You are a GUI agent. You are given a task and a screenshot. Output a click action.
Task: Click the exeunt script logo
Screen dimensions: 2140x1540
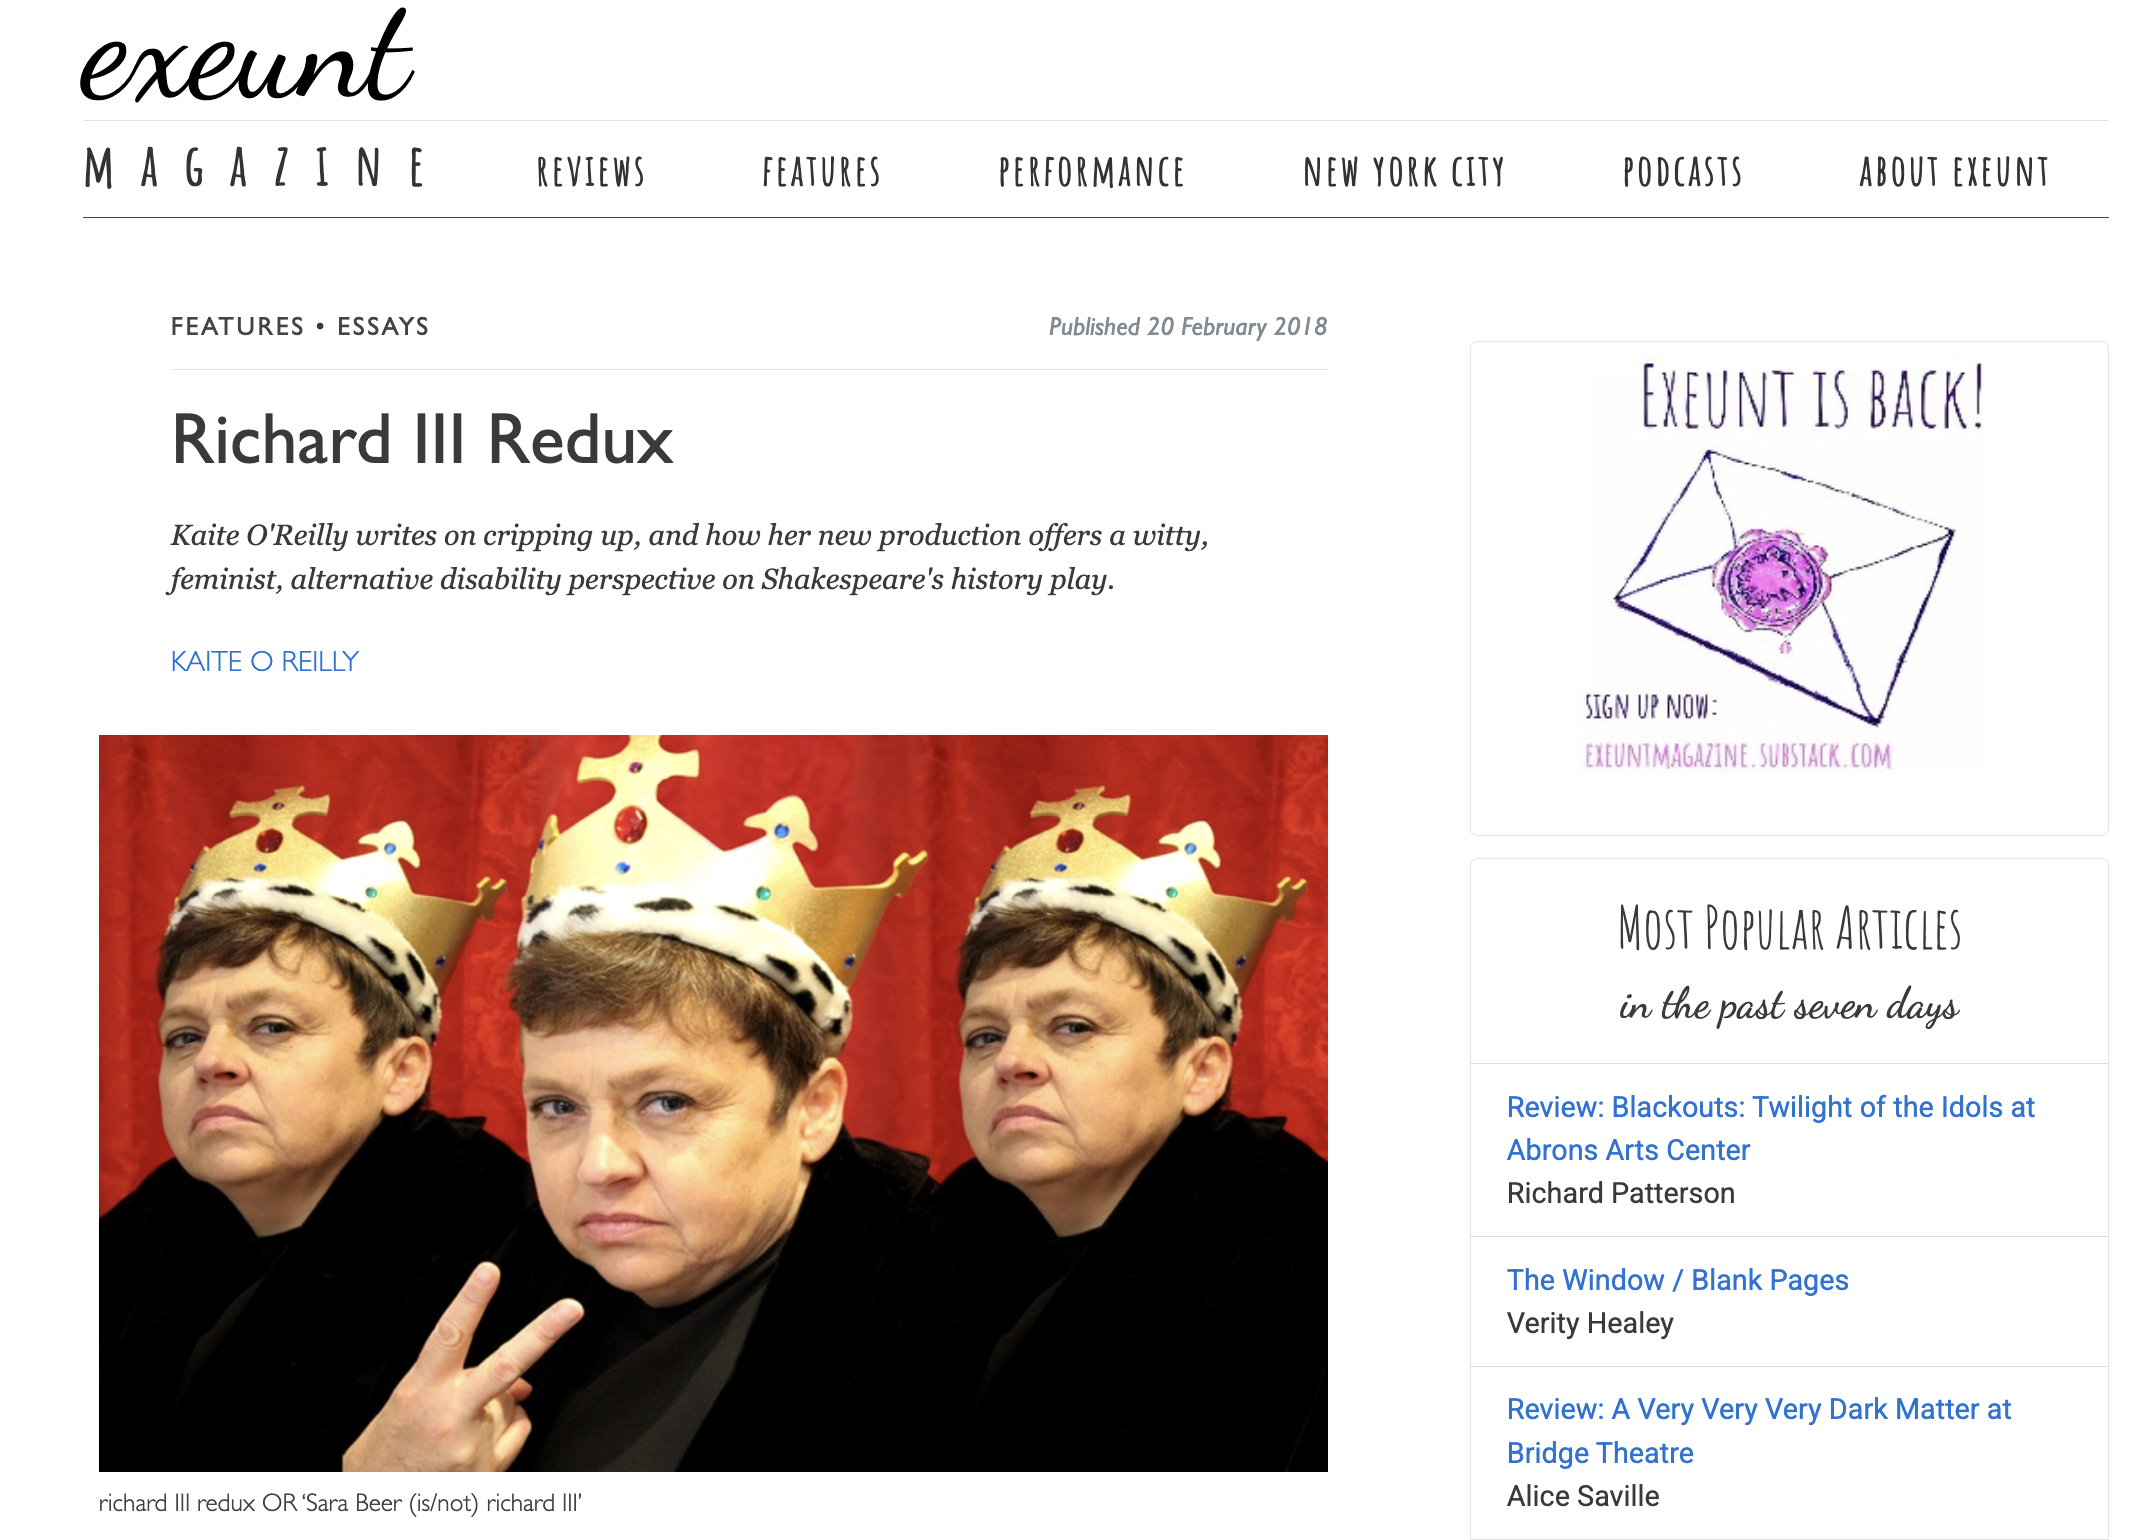[x=246, y=57]
